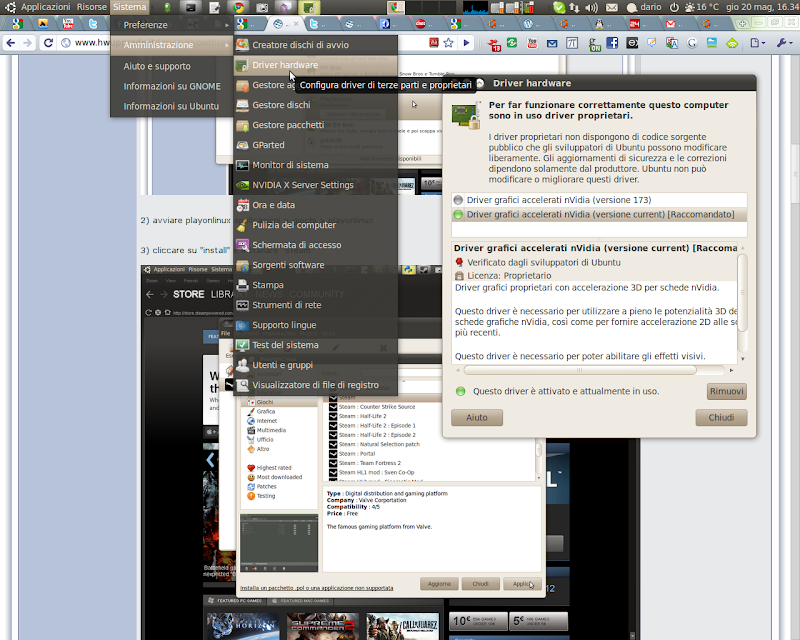
Task: Click the Supreme Commander 2 game thumbnail
Action: click(x=322, y=626)
